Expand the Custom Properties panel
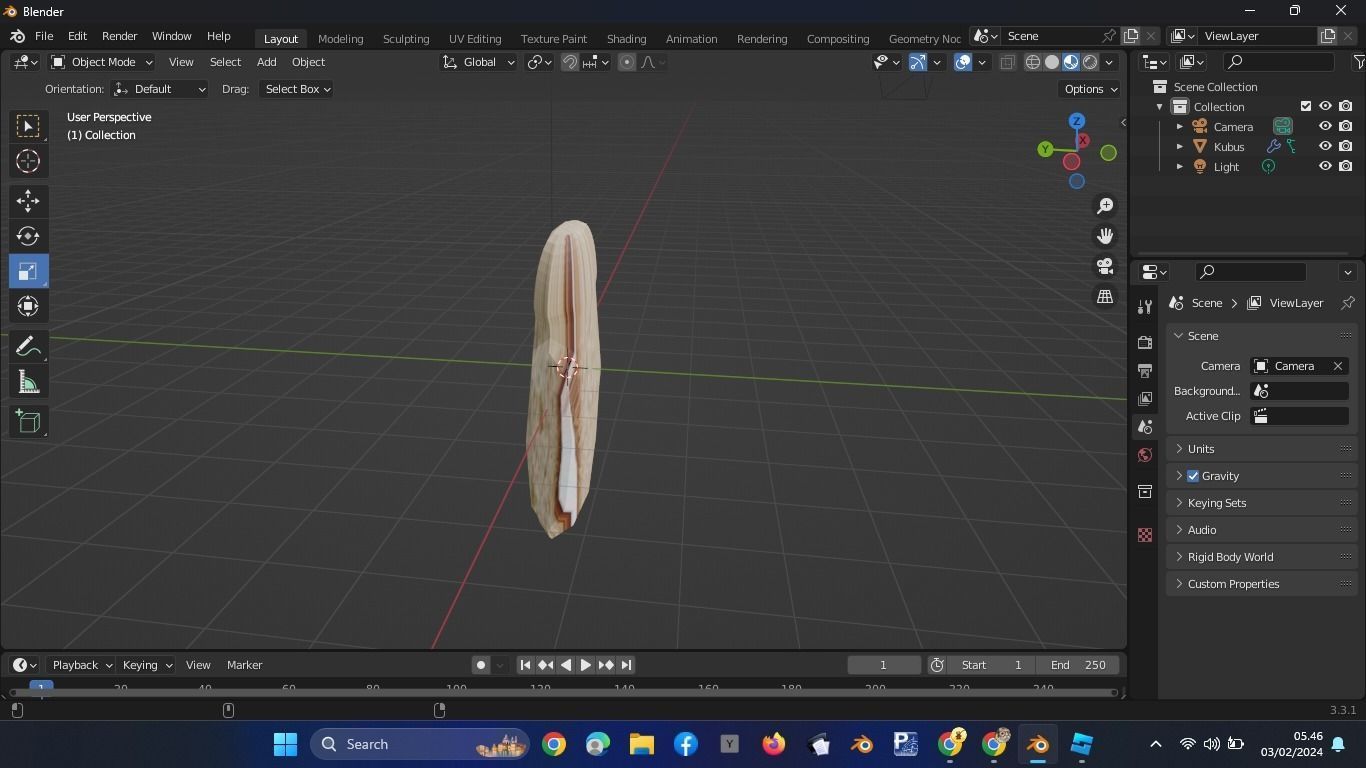Image resolution: width=1366 pixels, height=768 pixels. (1262, 584)
